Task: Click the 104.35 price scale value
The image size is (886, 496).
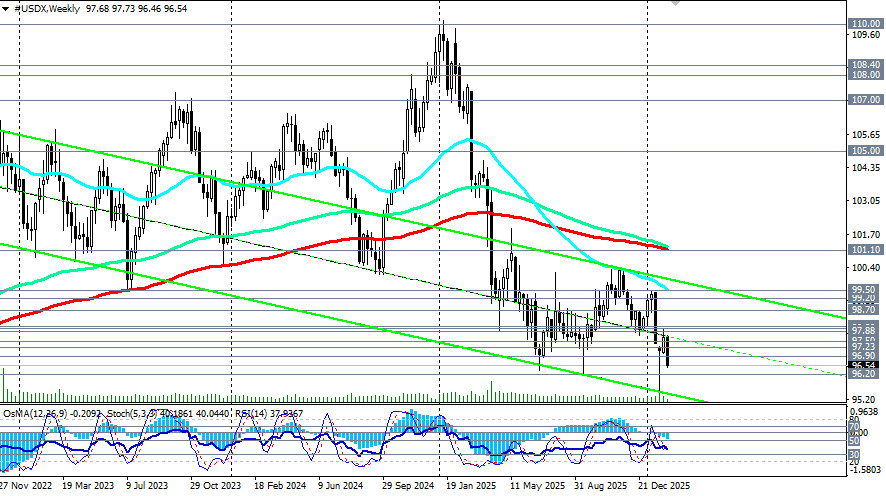Action: tap(865, 168)
